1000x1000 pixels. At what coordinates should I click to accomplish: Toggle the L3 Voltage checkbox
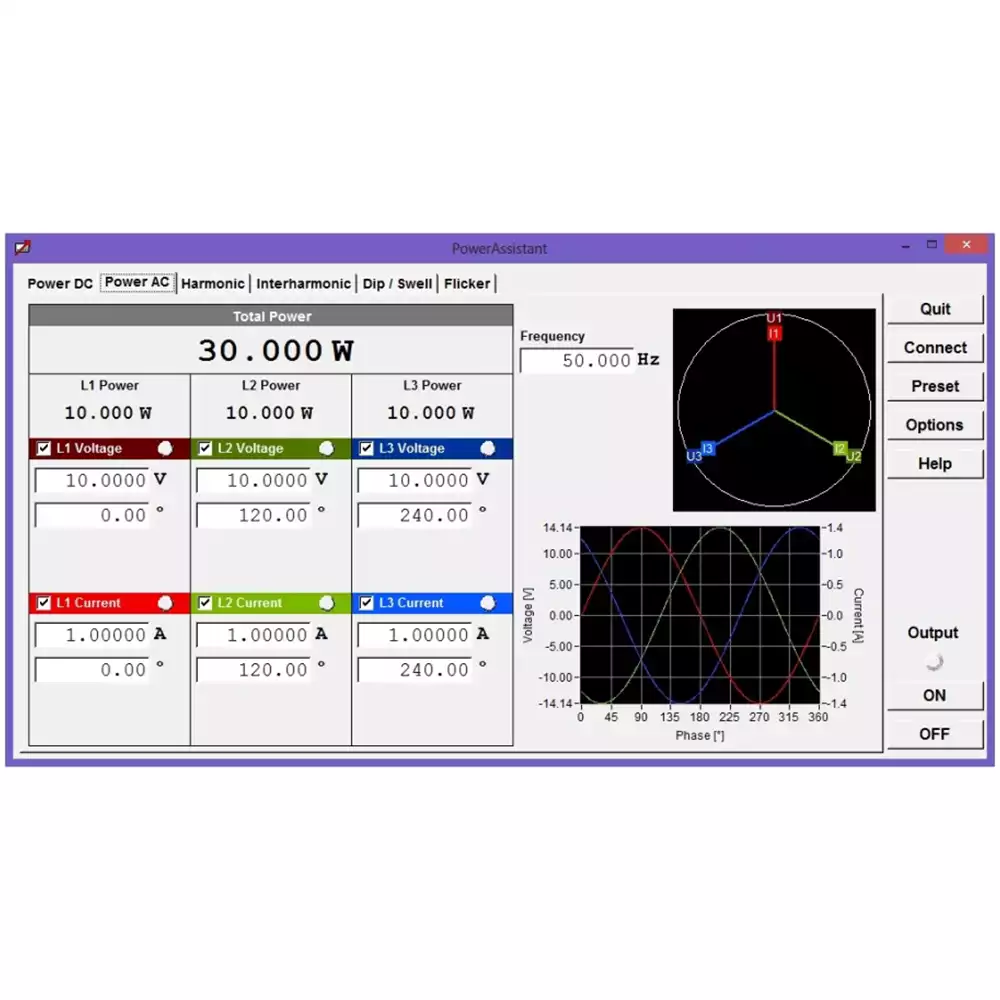pyautogui.click(x=366, y=448)
